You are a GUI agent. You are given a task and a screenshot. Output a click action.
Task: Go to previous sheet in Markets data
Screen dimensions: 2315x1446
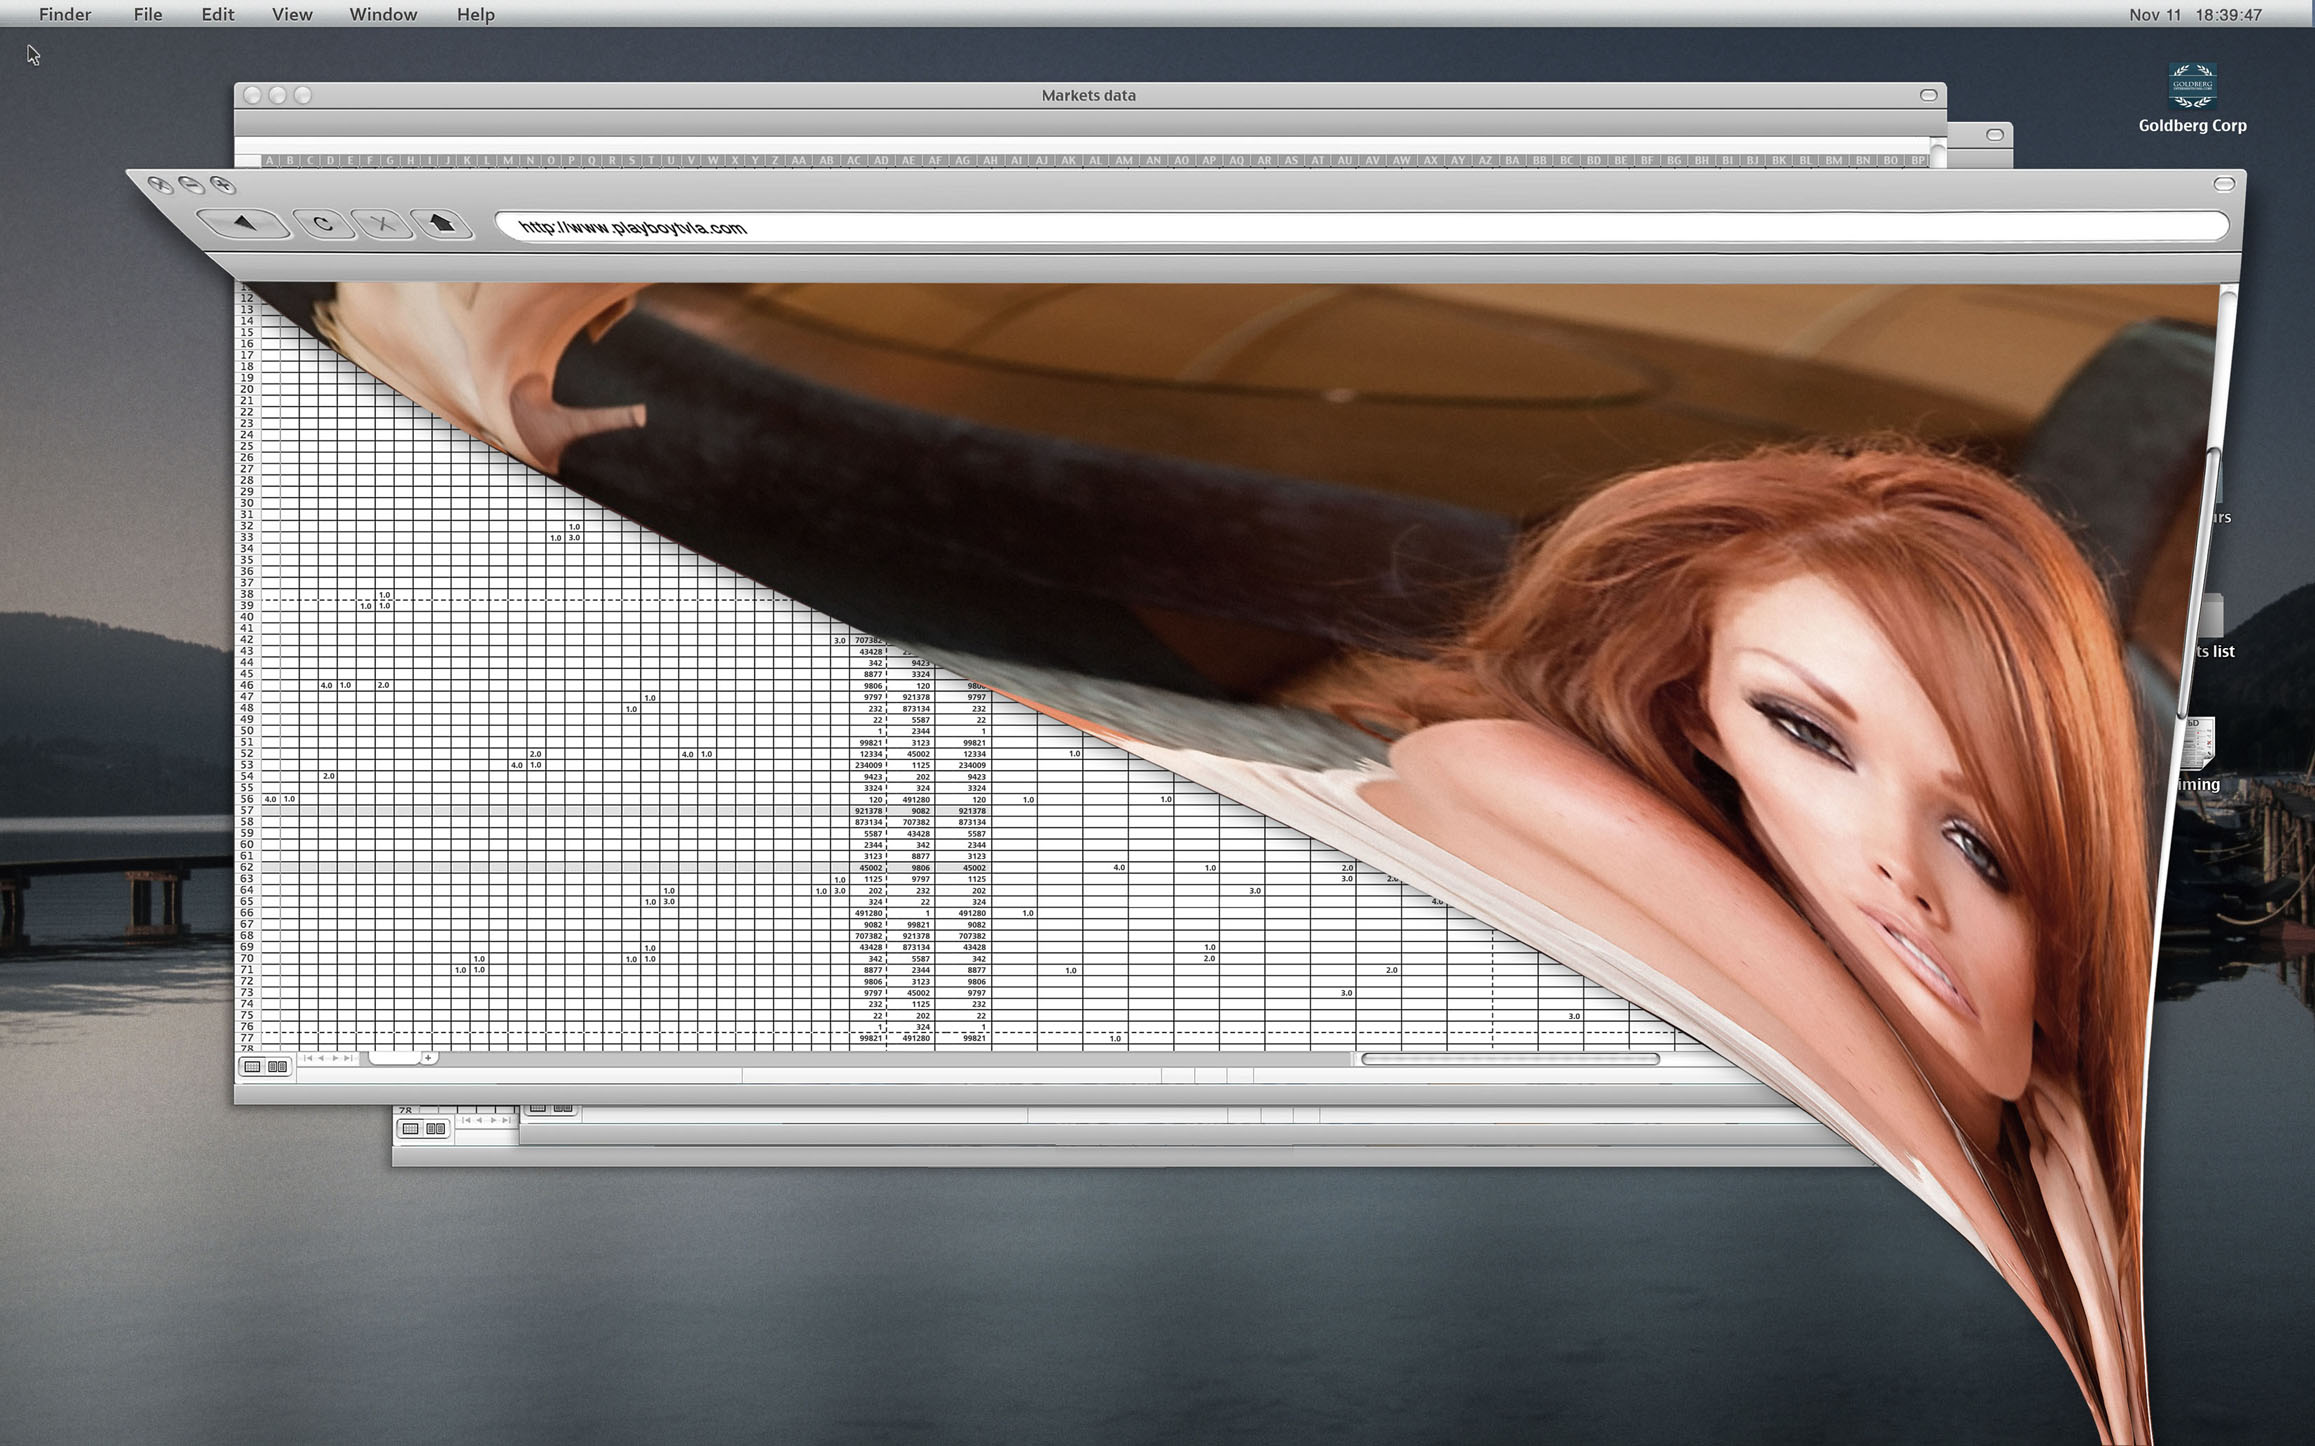click(321, 1058)
